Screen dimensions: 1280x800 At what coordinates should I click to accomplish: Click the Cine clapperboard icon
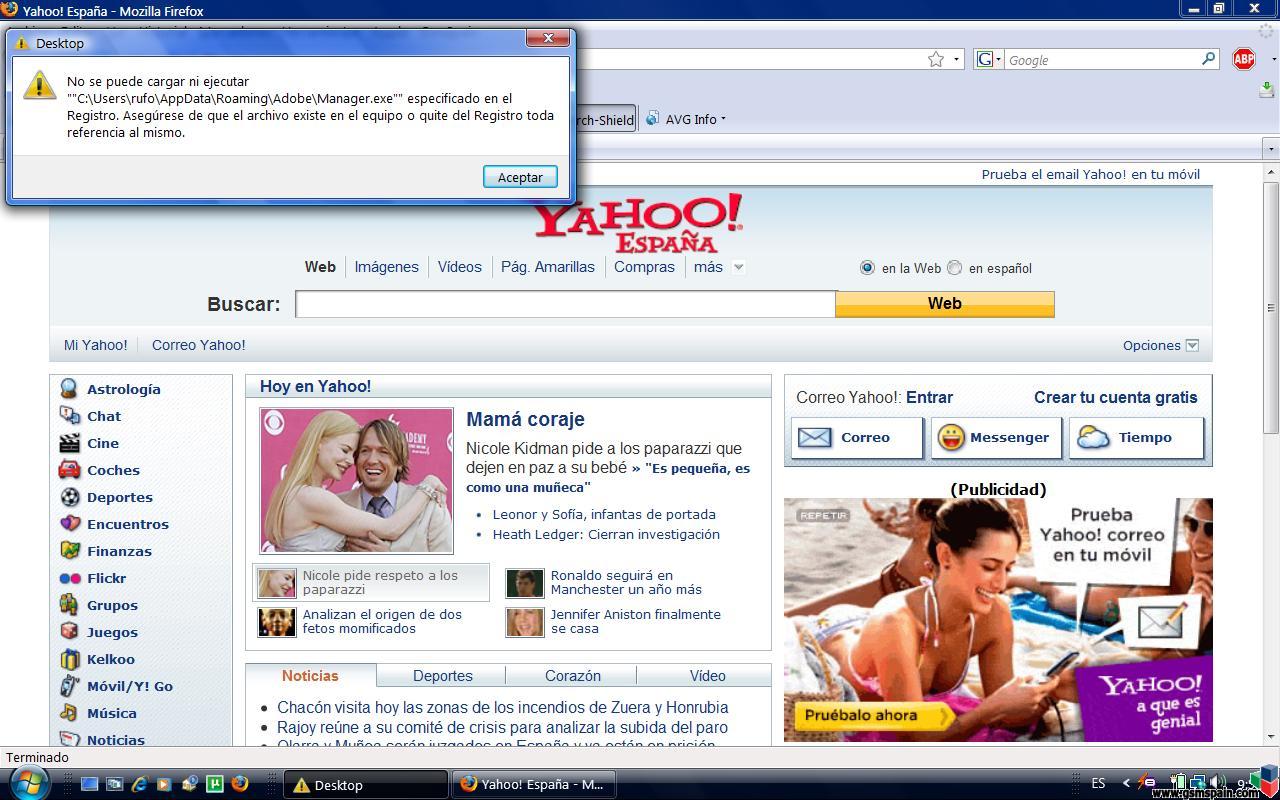[69, 443]
